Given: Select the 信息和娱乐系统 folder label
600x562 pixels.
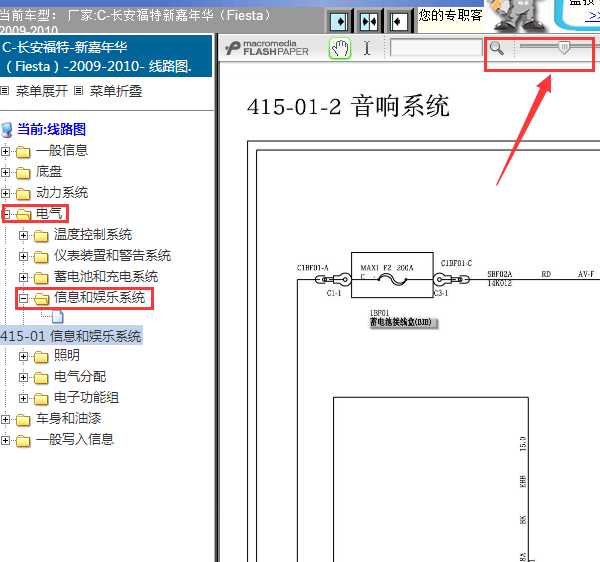Looking at the screenshot, I should point(99,297).
